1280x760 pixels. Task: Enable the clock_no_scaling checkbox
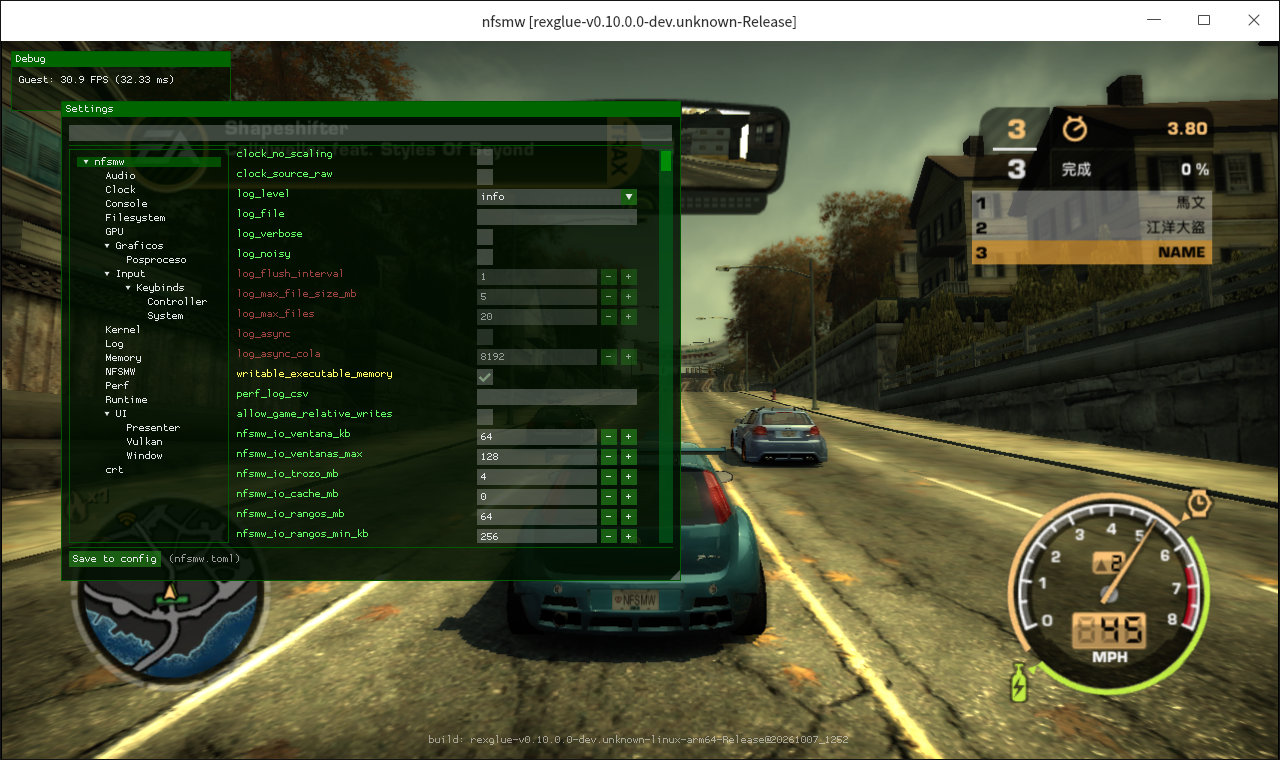(x=485, y=157)
